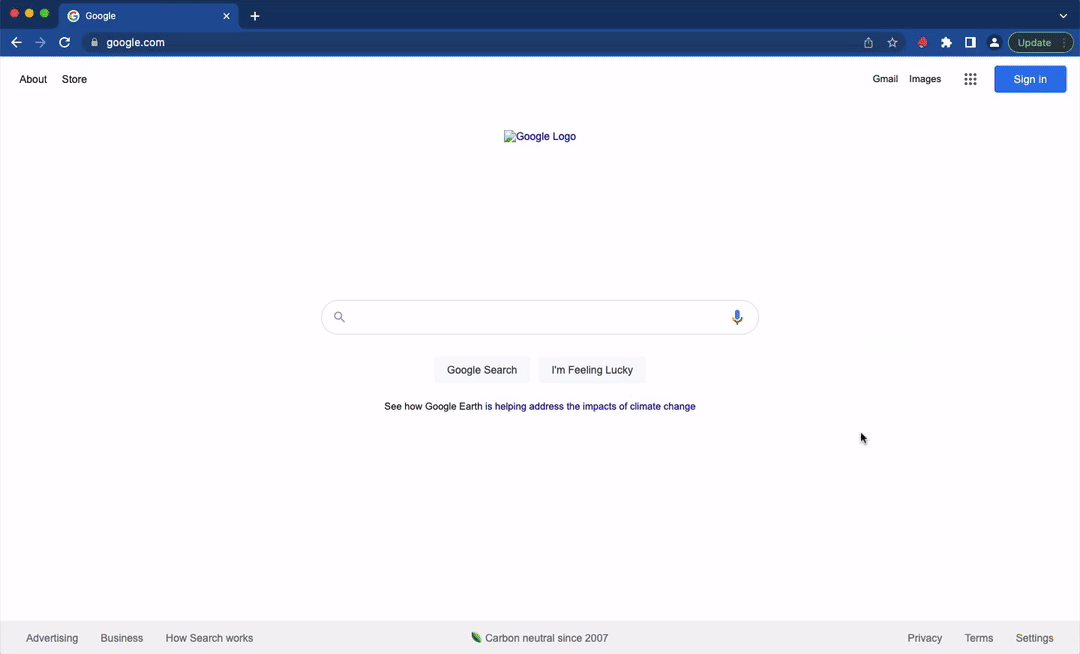Open the side panel icon
The width and height of the screenshot is (1080, 654).
point(970,42)
